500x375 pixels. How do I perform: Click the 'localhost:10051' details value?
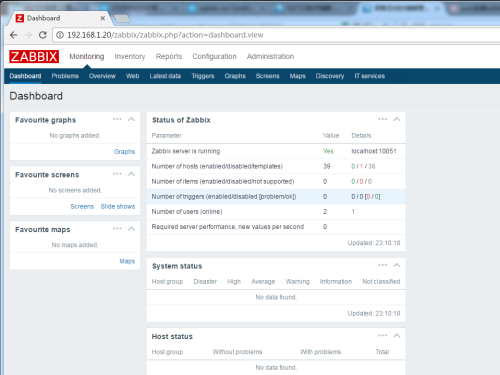pos(374,151)
